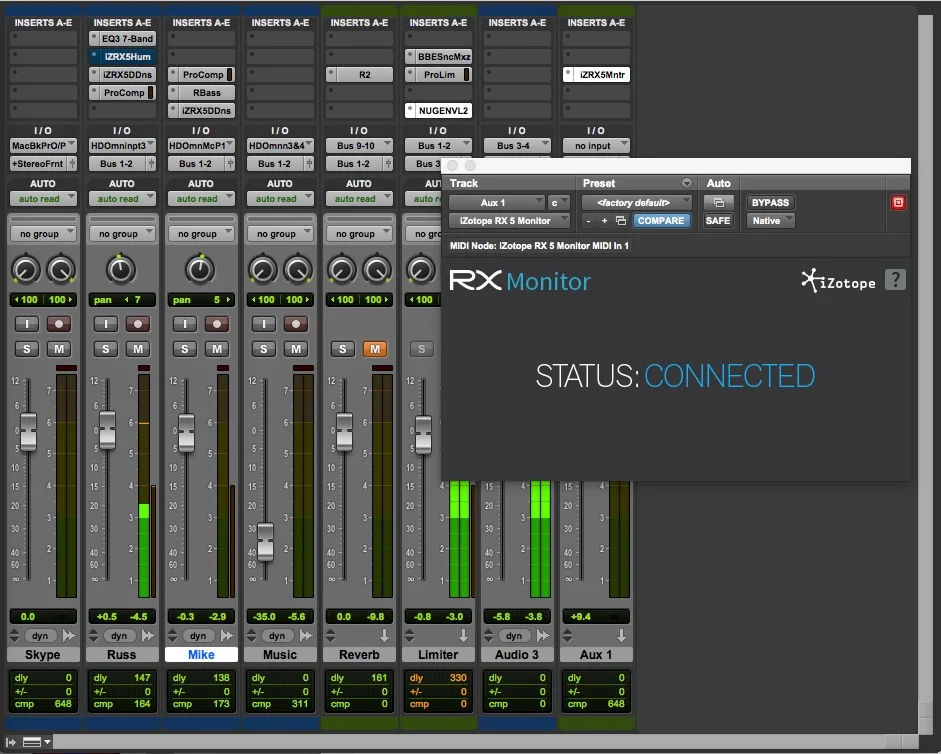The image size is (941, 754).
Task: Mute the Skype track
Action: 59,349
